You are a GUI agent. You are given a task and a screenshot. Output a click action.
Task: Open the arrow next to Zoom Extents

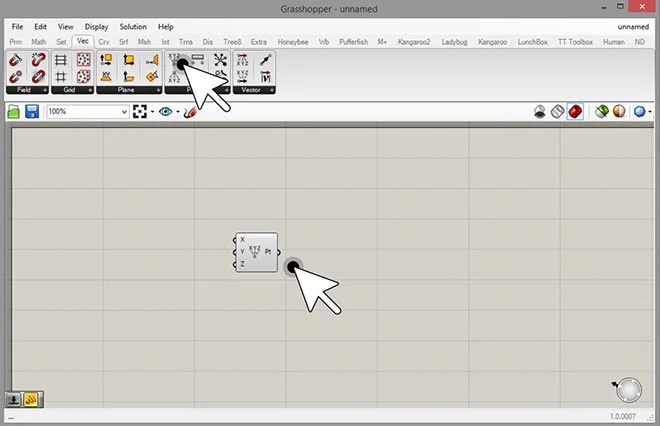point(152,112)
